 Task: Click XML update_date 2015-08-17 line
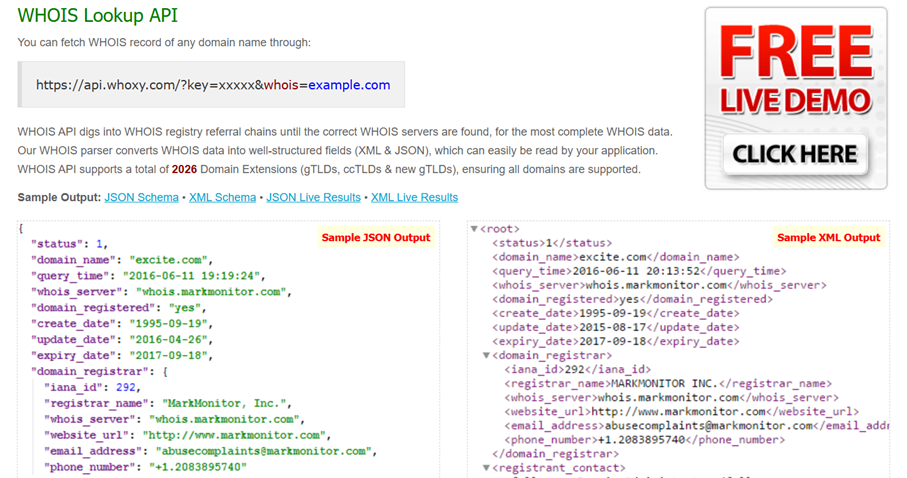point(615,327)
